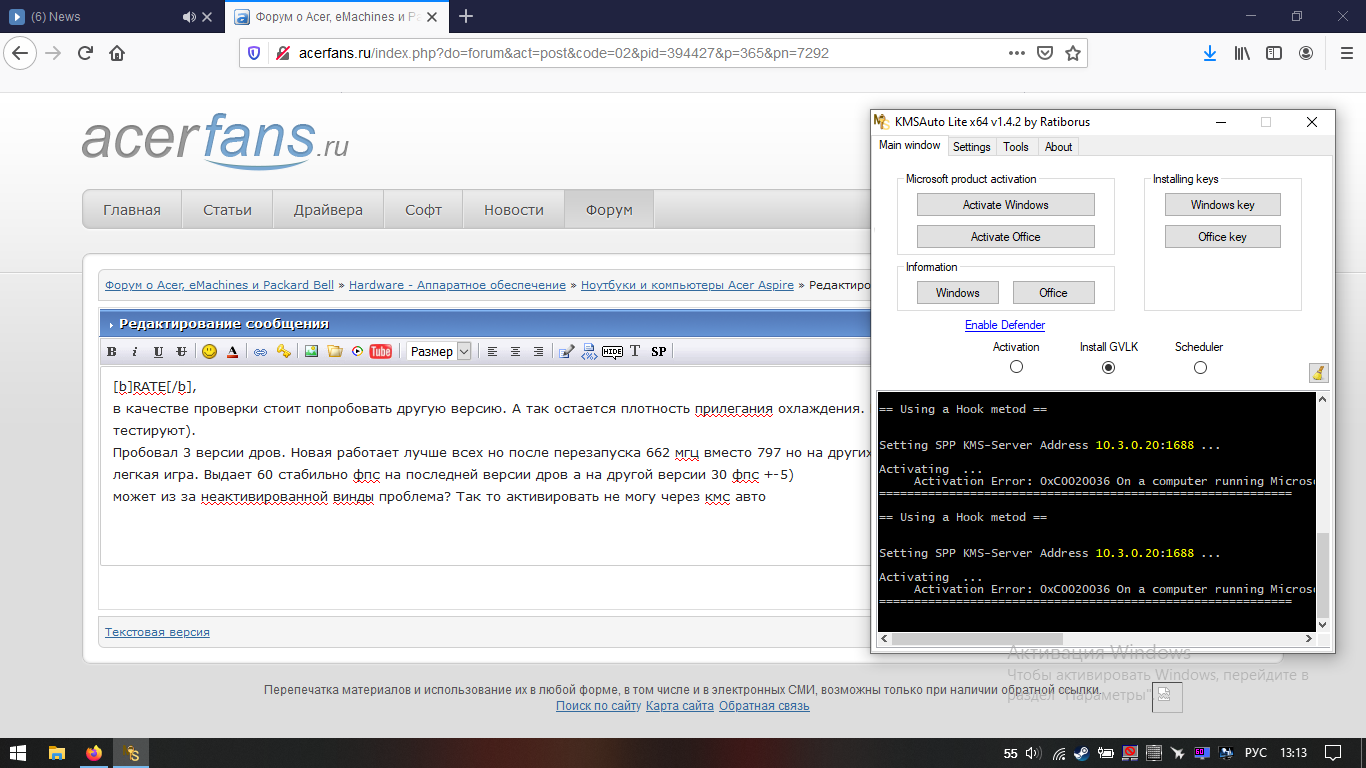Select the Main window tab in KMSAuto

pyautogui.click(x=909, y=145)
